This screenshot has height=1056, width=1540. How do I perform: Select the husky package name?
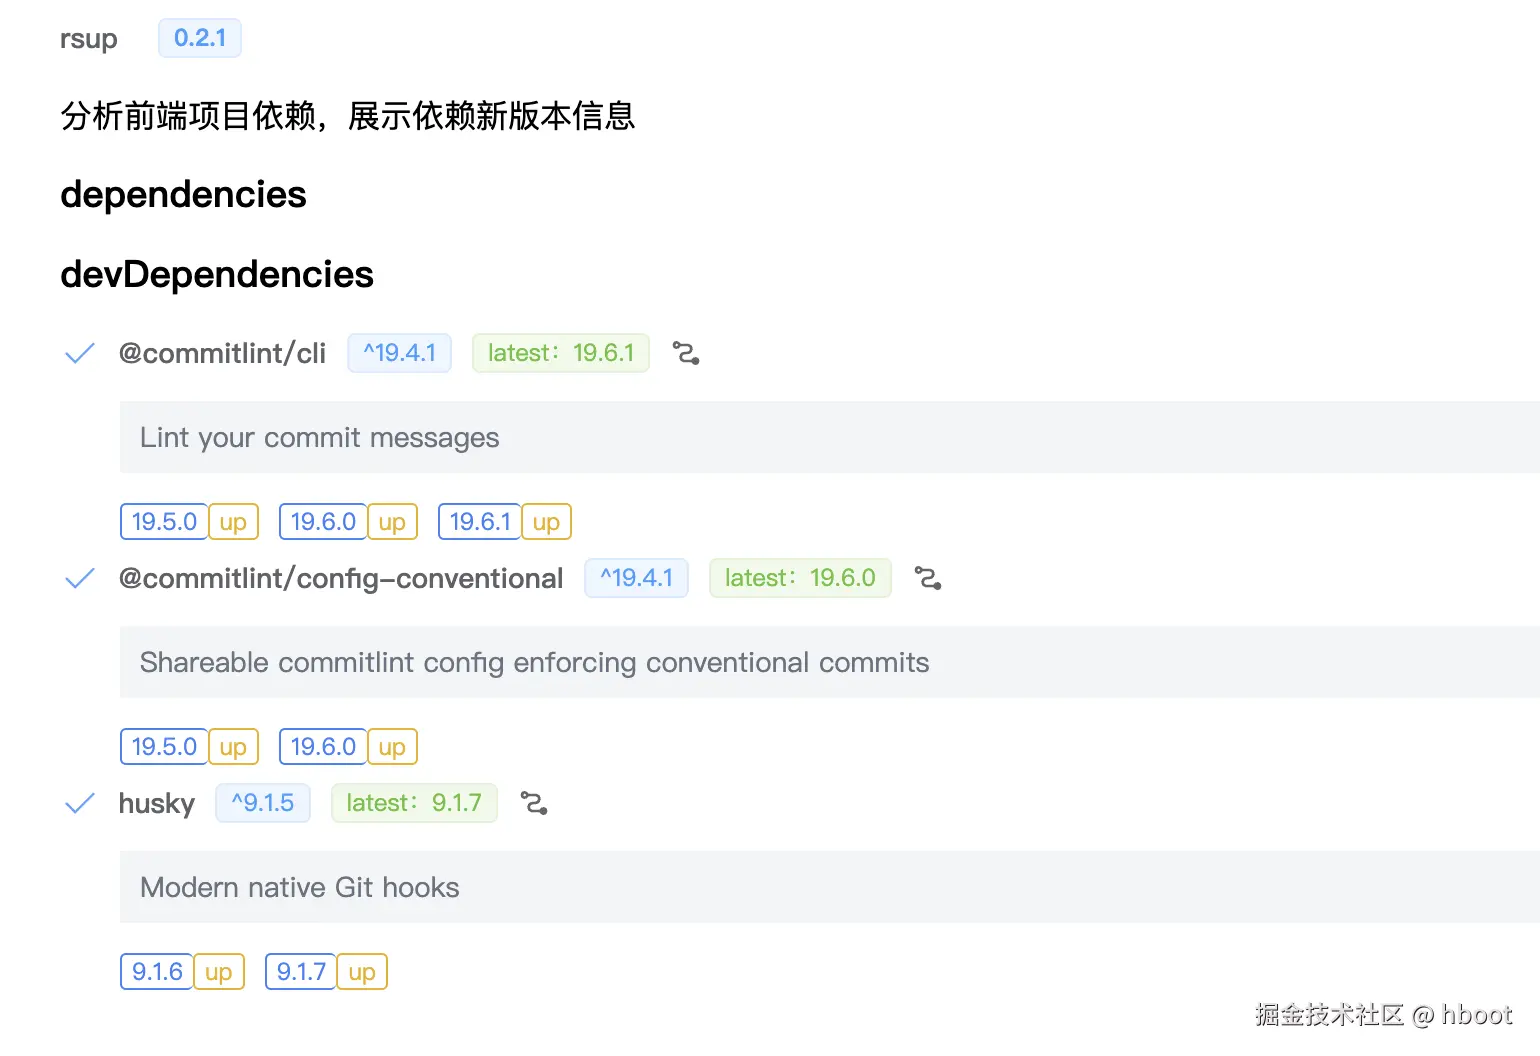pos(157,803)
